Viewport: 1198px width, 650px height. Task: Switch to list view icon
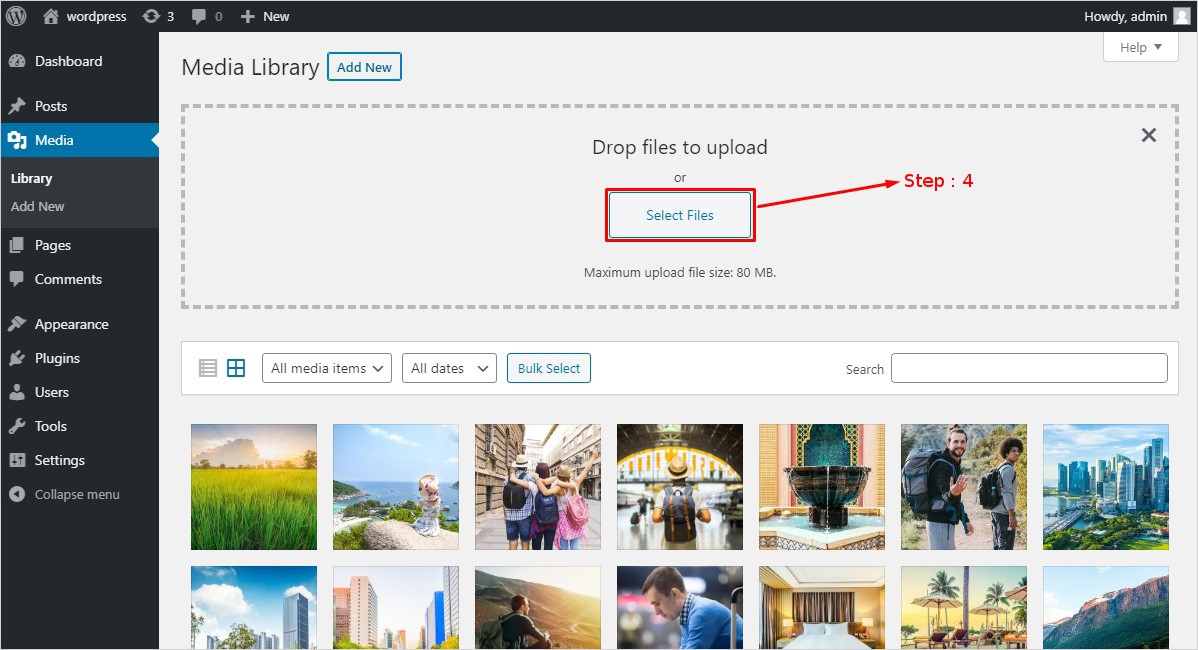(208, 368)
